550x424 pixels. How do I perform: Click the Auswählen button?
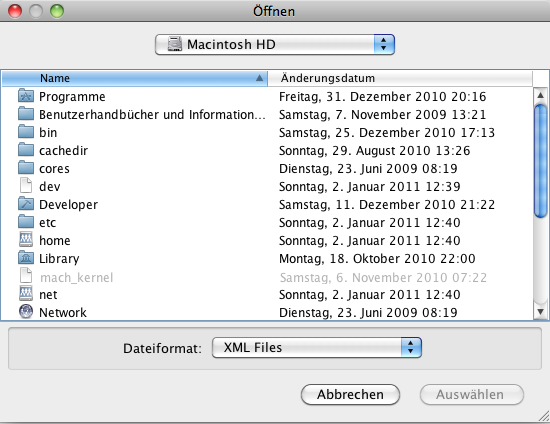(x=472, y=395)
